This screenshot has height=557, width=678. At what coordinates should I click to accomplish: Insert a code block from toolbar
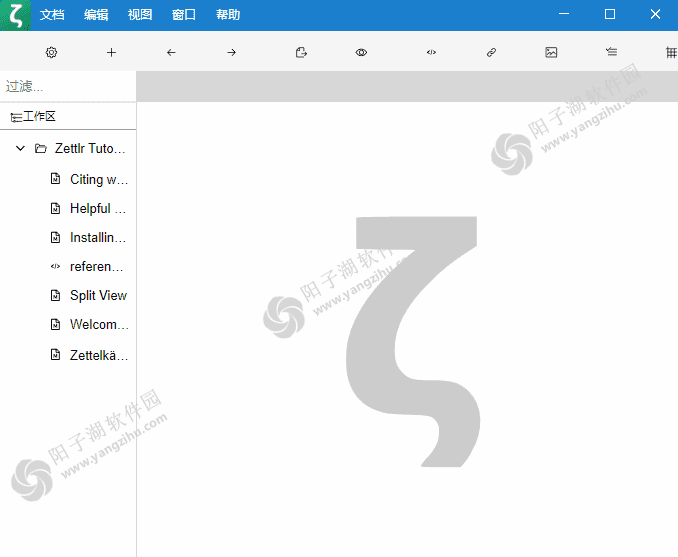click(x=431, y=52)
